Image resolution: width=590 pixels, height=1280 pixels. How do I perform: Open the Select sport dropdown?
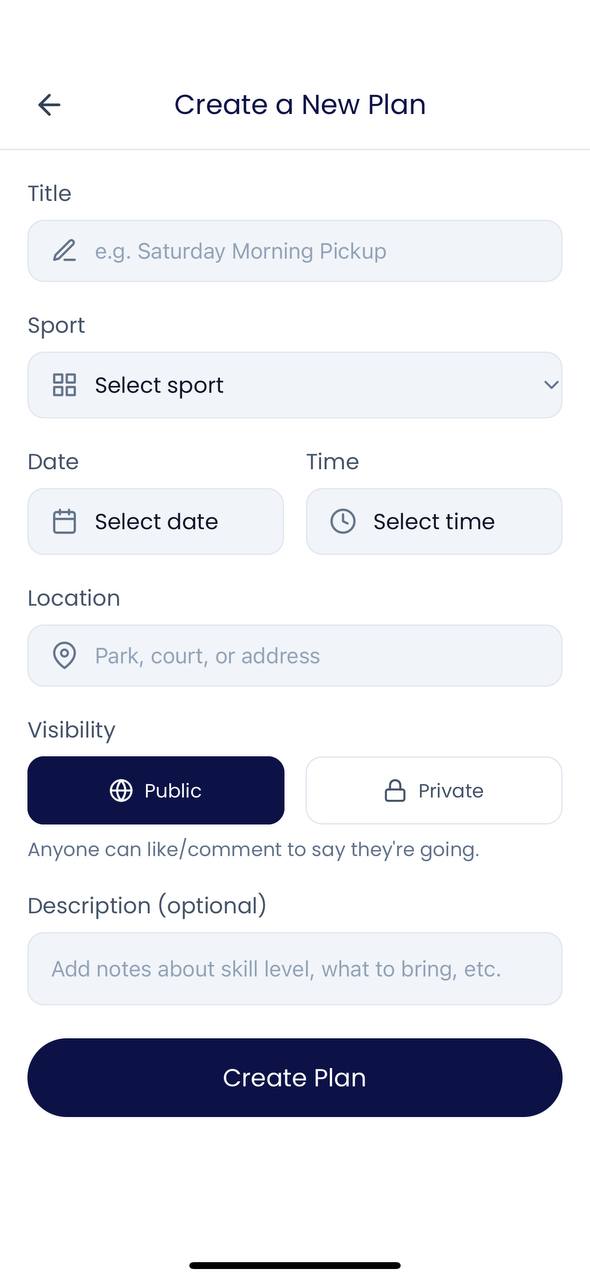click(x=295, y=384)
